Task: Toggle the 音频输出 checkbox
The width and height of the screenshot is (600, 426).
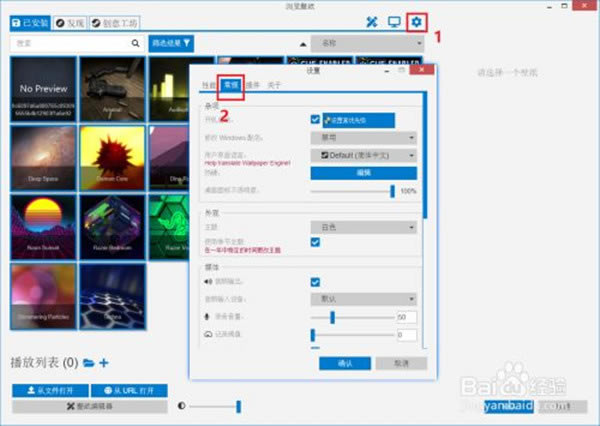Action: [x=316, y=282]
